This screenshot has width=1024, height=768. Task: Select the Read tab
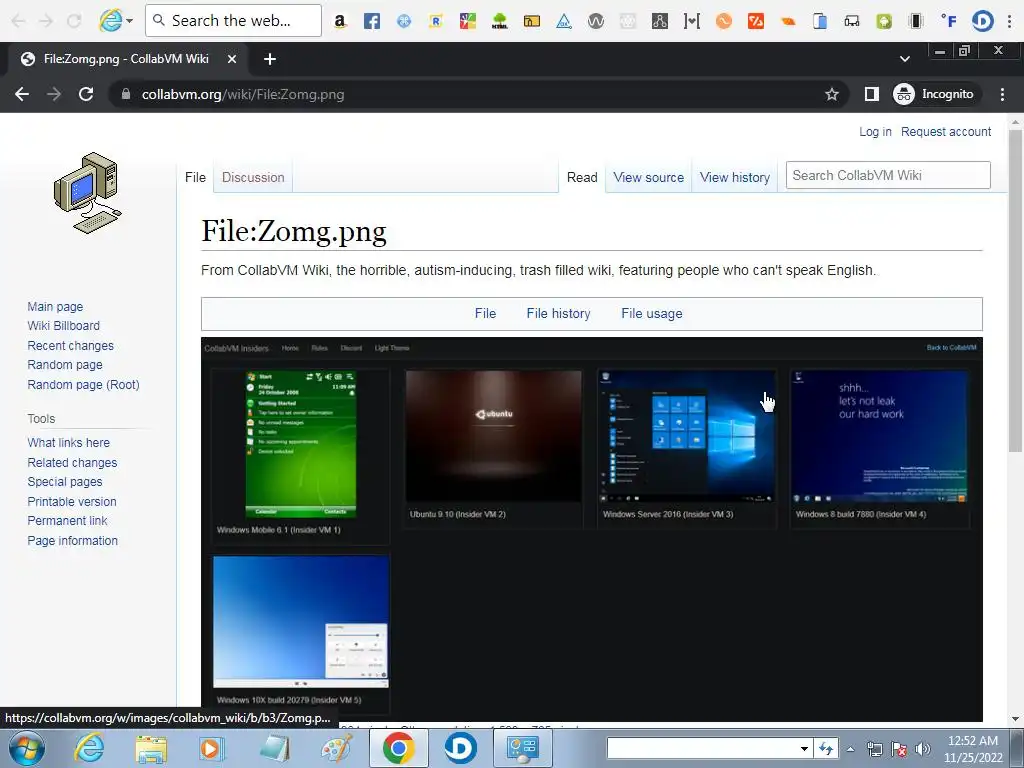click(x=582, y=177)
